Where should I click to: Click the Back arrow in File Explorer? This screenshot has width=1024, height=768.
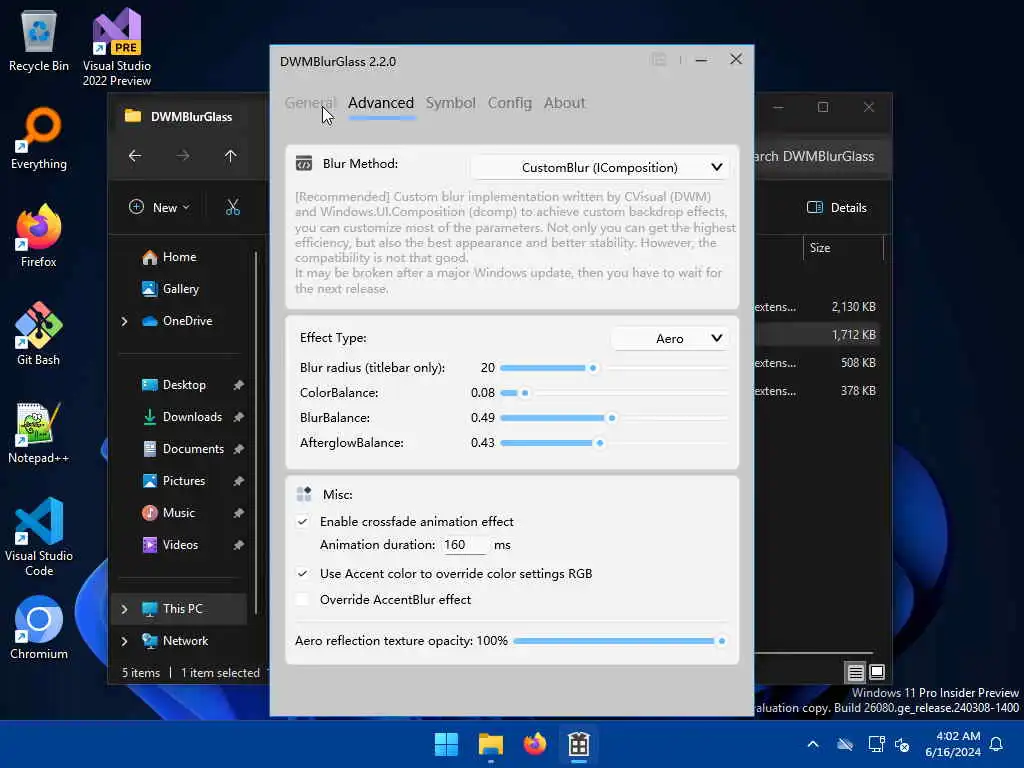click(135, 156)
